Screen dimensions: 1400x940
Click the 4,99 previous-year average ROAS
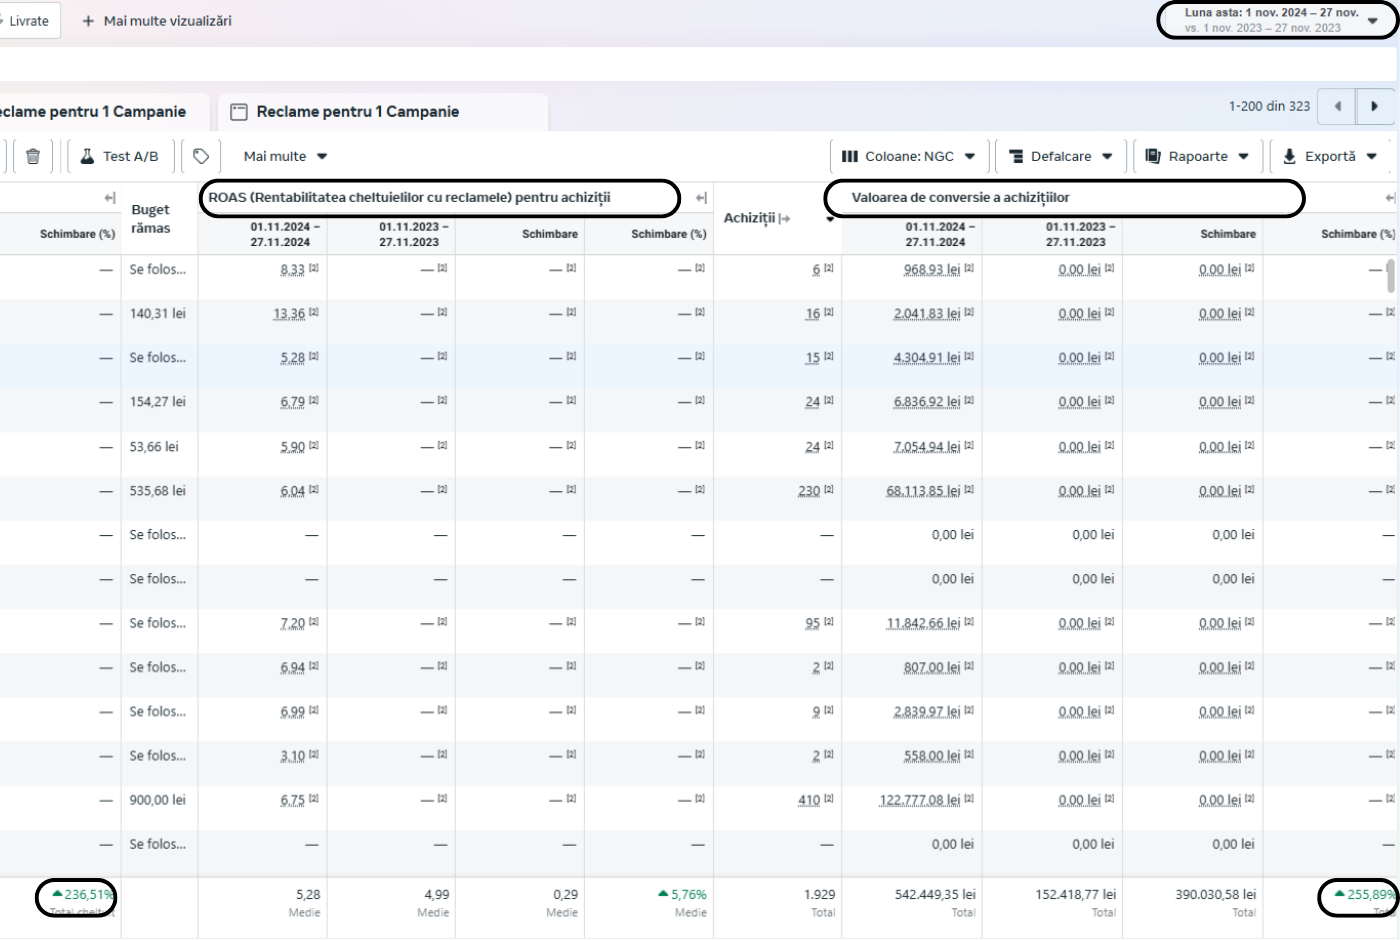437,895
